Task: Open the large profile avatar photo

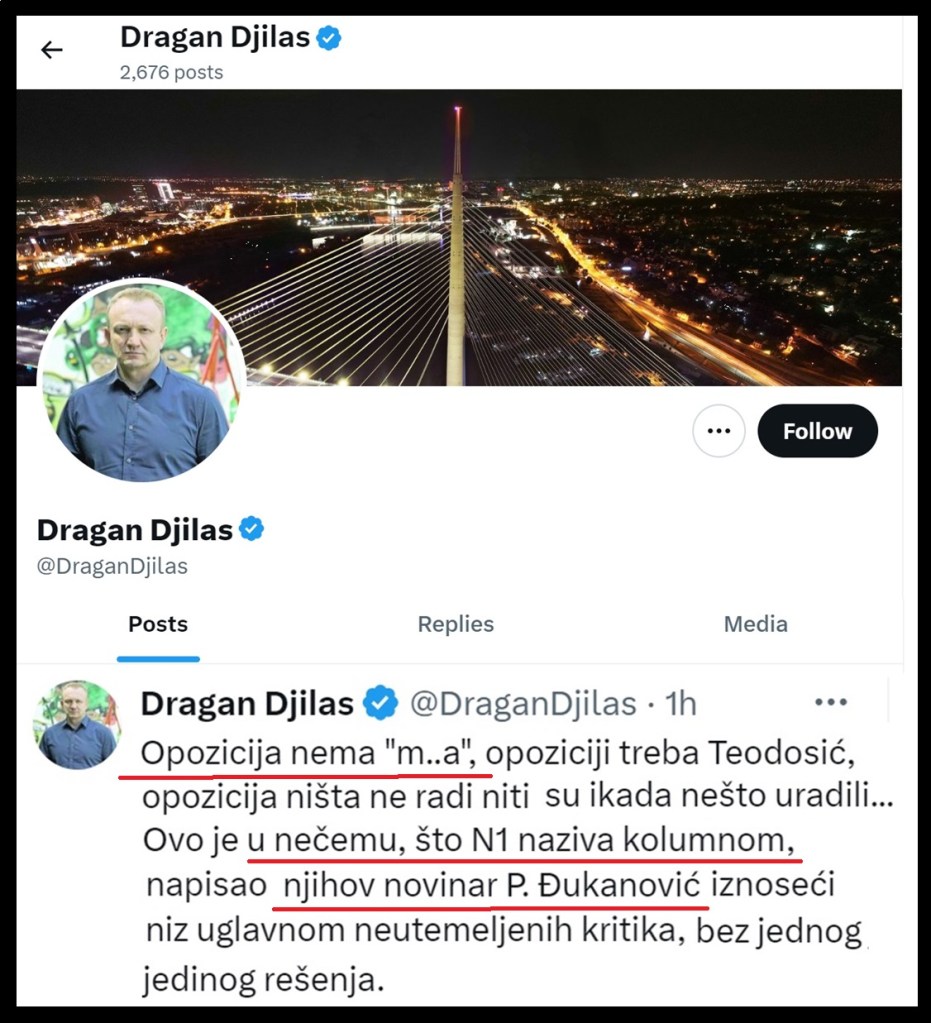Action: 142,381
